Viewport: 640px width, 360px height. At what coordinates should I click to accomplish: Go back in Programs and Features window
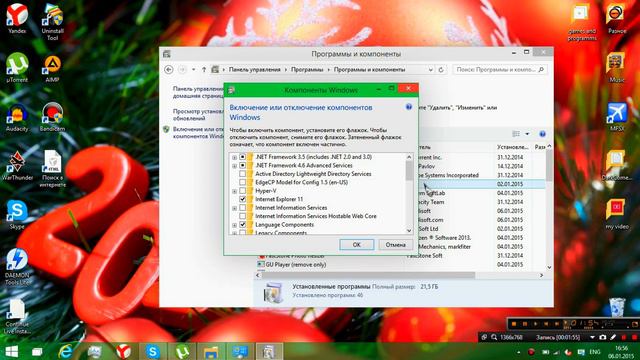(169, 70)
